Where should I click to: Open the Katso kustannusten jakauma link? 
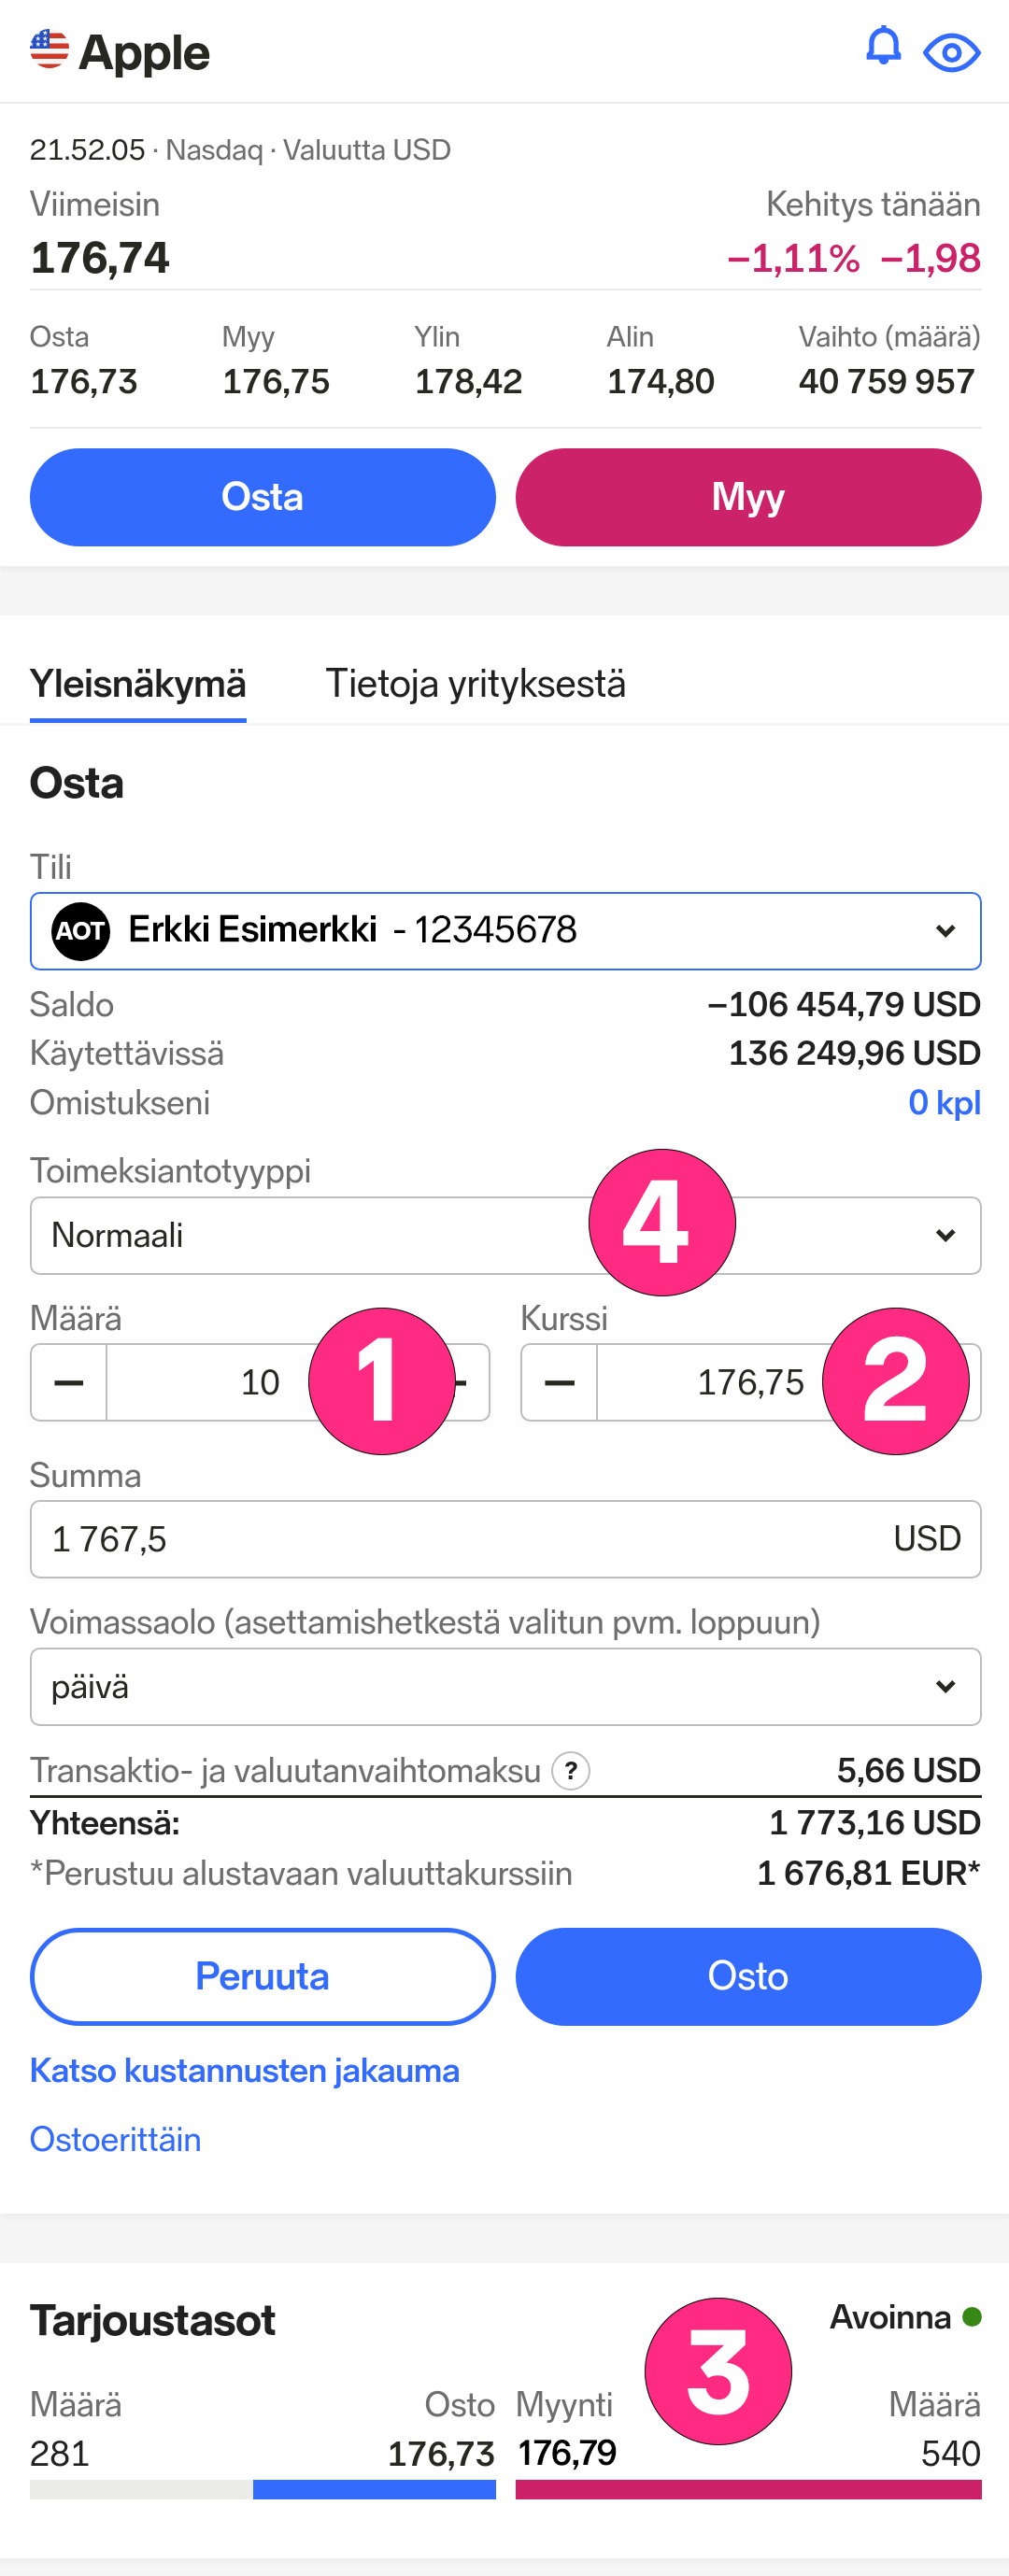pyautogui.click(x=245, y=2070)
